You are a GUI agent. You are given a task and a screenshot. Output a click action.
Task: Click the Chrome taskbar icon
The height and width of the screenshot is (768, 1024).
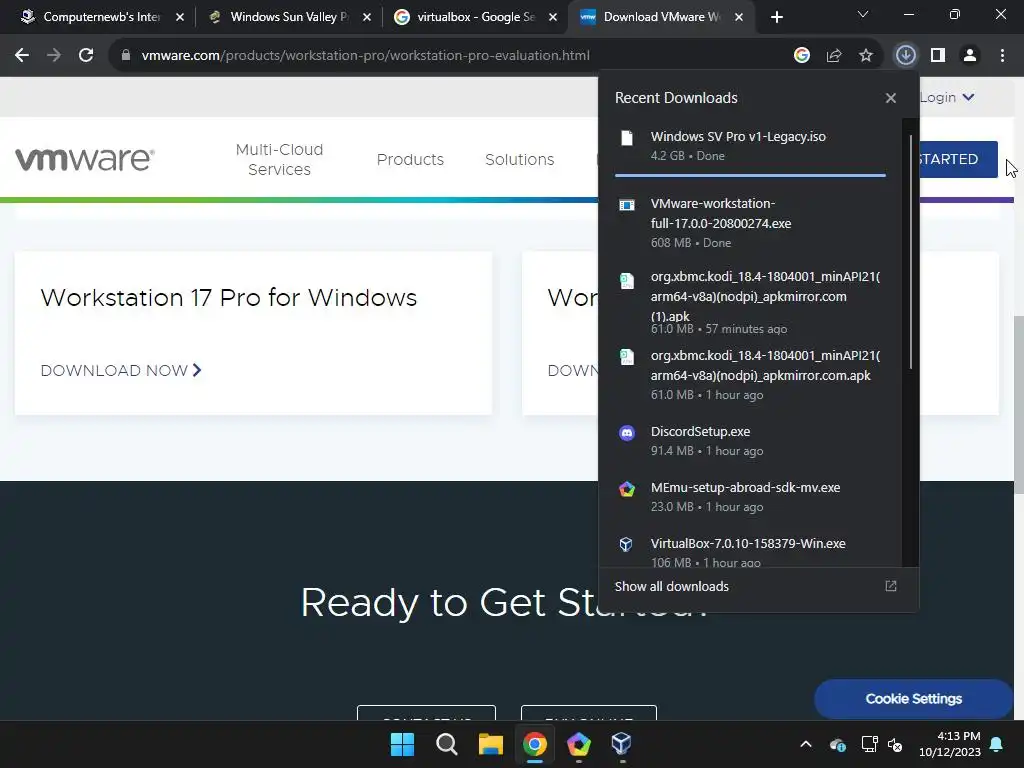point(535,744)
